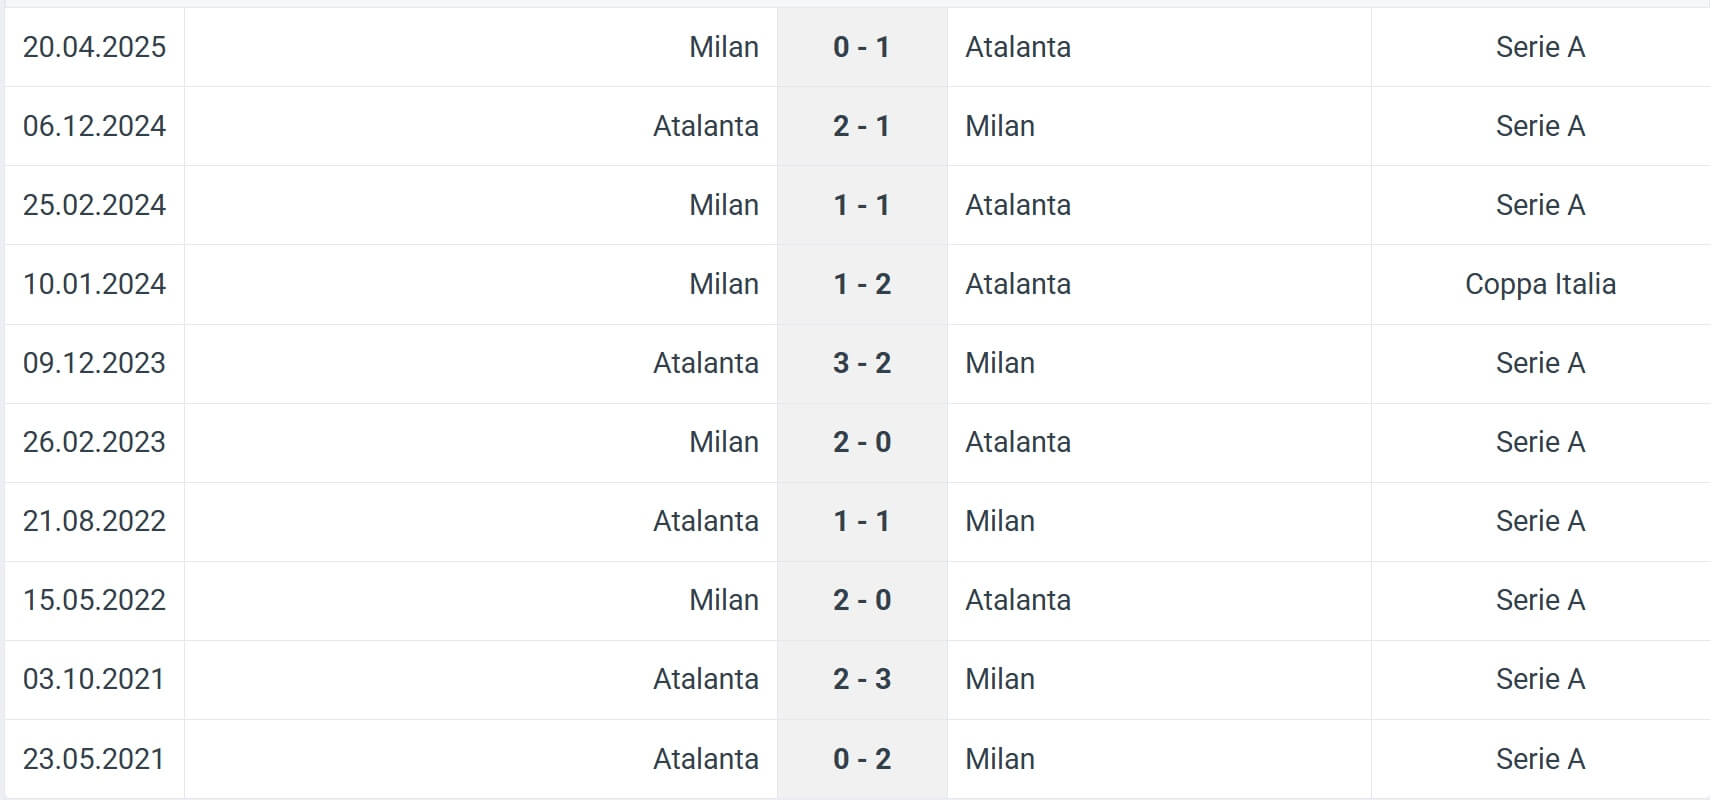This screenshot has height=804, width=1714.
Task: Open the 2 - 1 Atalanta vs Milan score
Action: click(x=861, y=126)
